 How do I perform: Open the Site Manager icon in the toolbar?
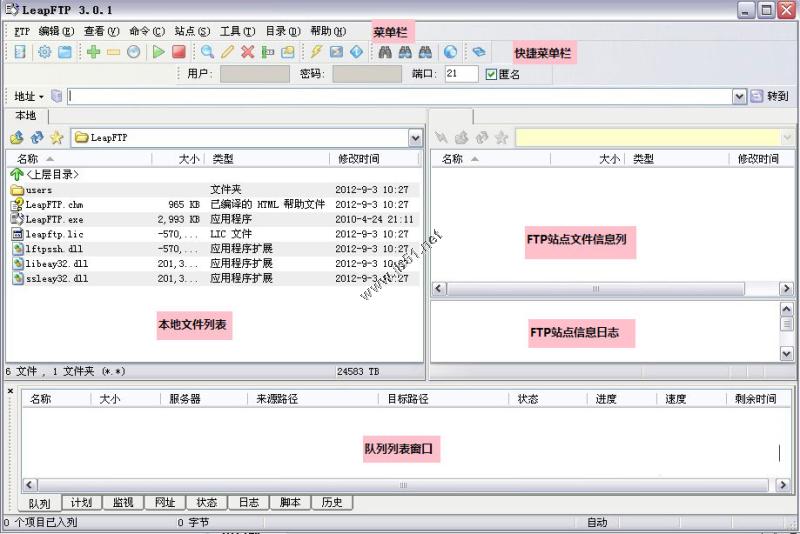click(20, 52)
